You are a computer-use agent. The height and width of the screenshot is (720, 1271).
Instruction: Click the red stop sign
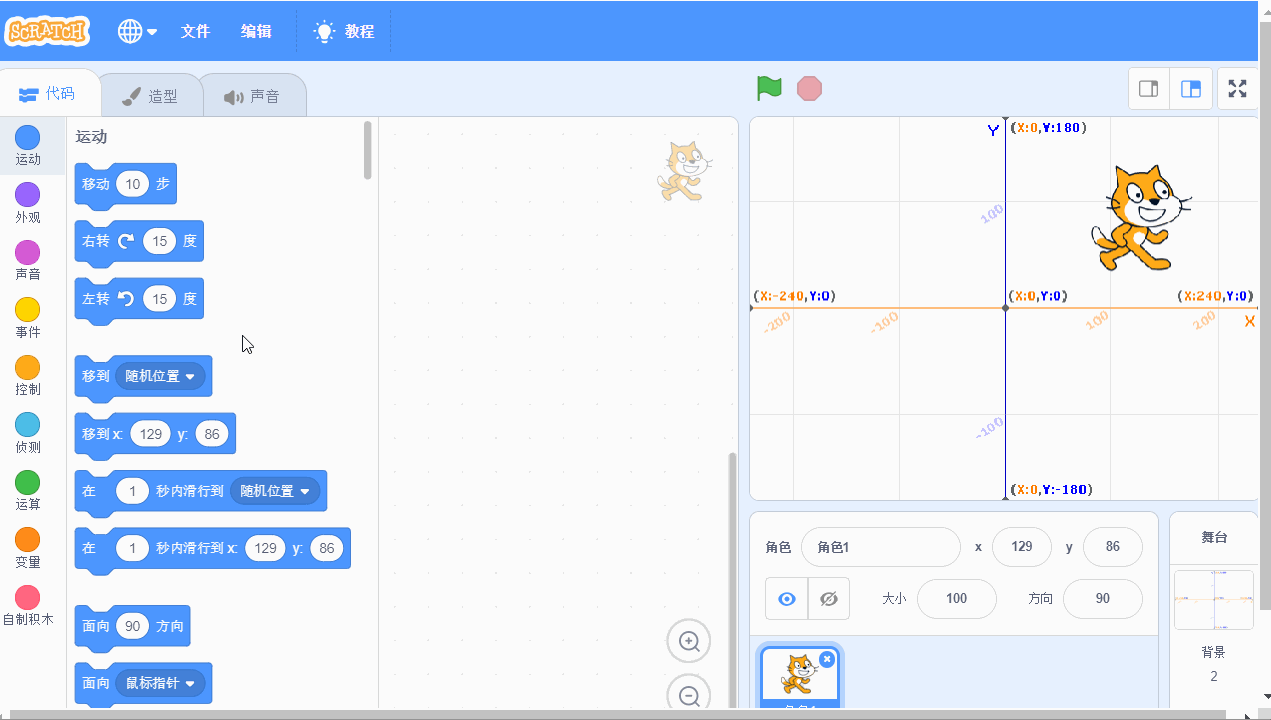click(809, 88)
